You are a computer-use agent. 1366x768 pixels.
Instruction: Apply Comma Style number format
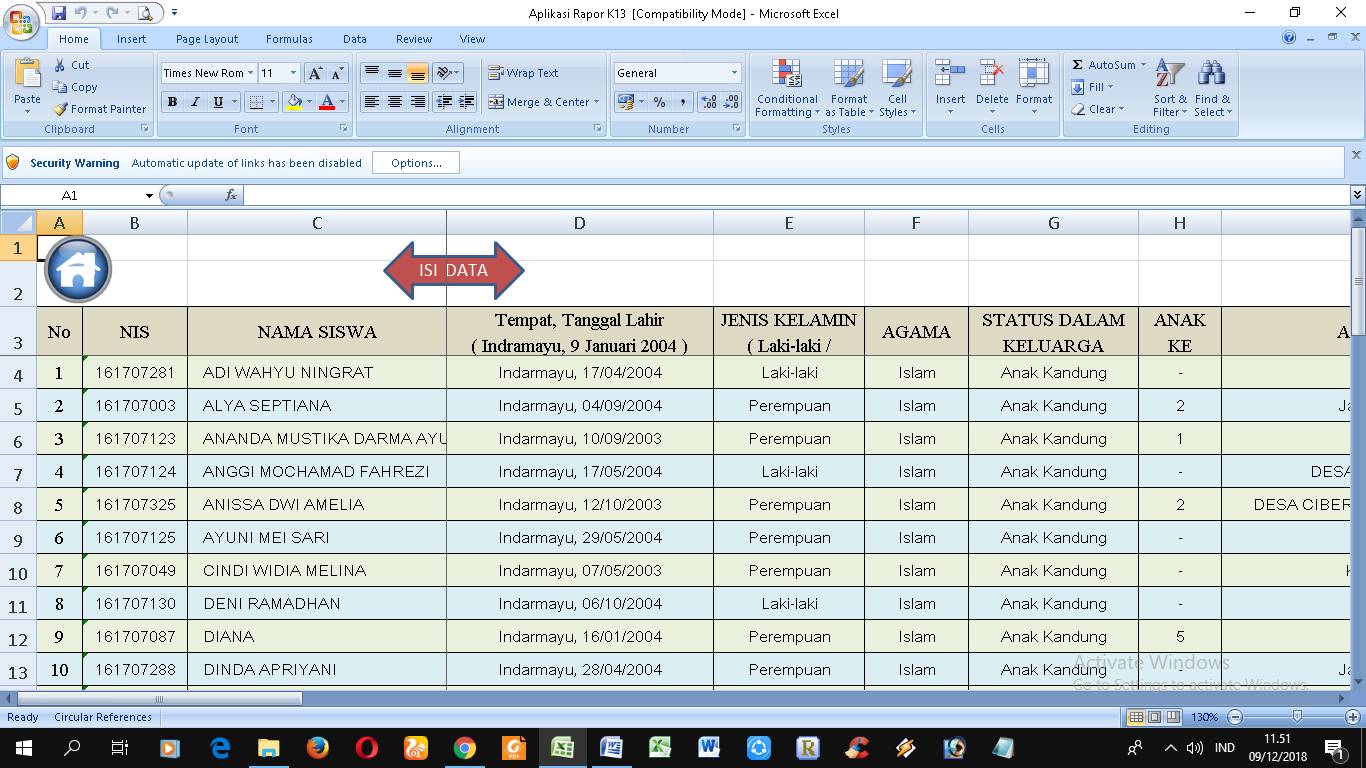(x=683, y=102)
